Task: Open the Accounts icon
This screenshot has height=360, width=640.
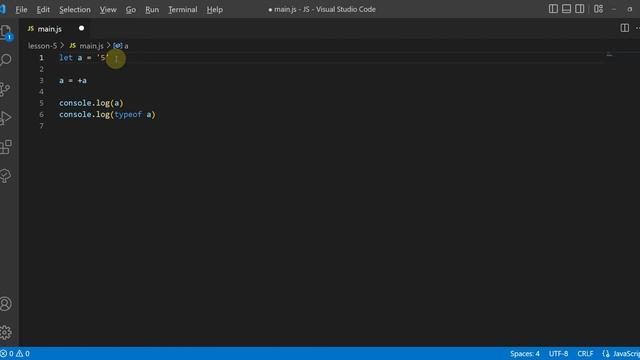Action: [x=6, y=304]
